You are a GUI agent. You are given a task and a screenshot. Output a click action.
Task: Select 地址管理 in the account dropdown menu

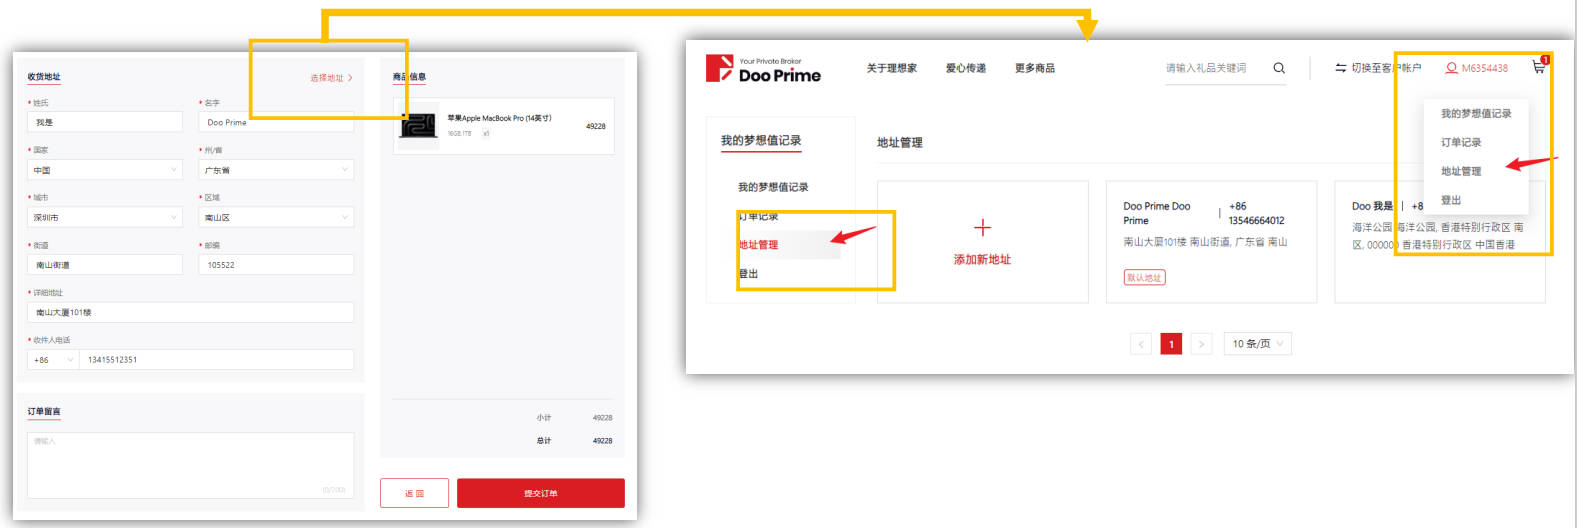pyautogui.click(x=1461, y=171)
